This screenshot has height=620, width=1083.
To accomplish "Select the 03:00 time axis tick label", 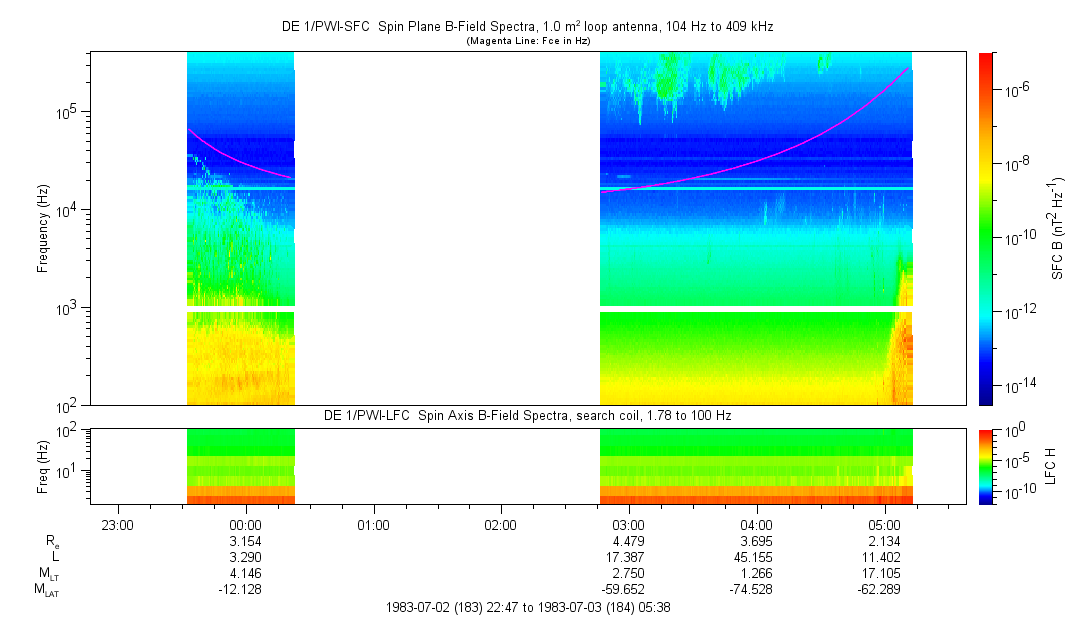I will pyautogui.click(x=628, y=524).
